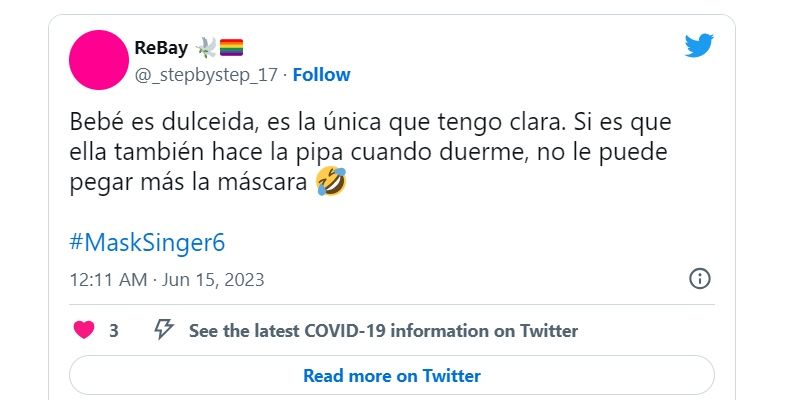Open the @_stepbystep_17 handle
The width and height of the screenshot is (800, 400).
tap(206, 75)
